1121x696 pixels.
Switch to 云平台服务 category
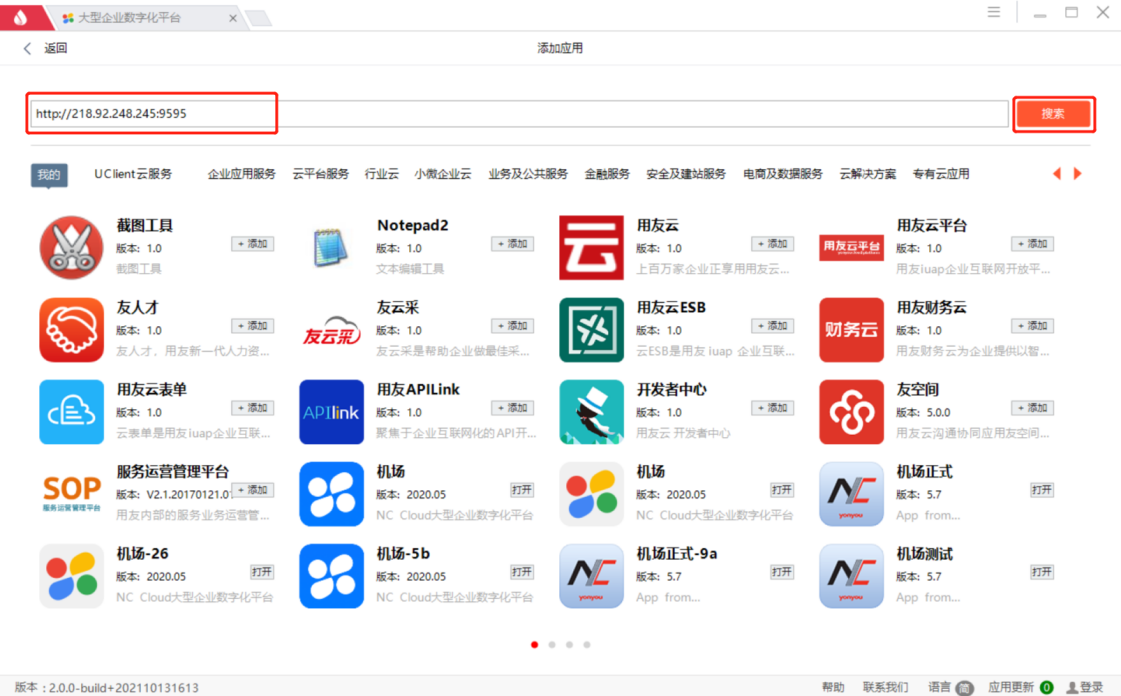pyautogui.click(x=320, y=174)
